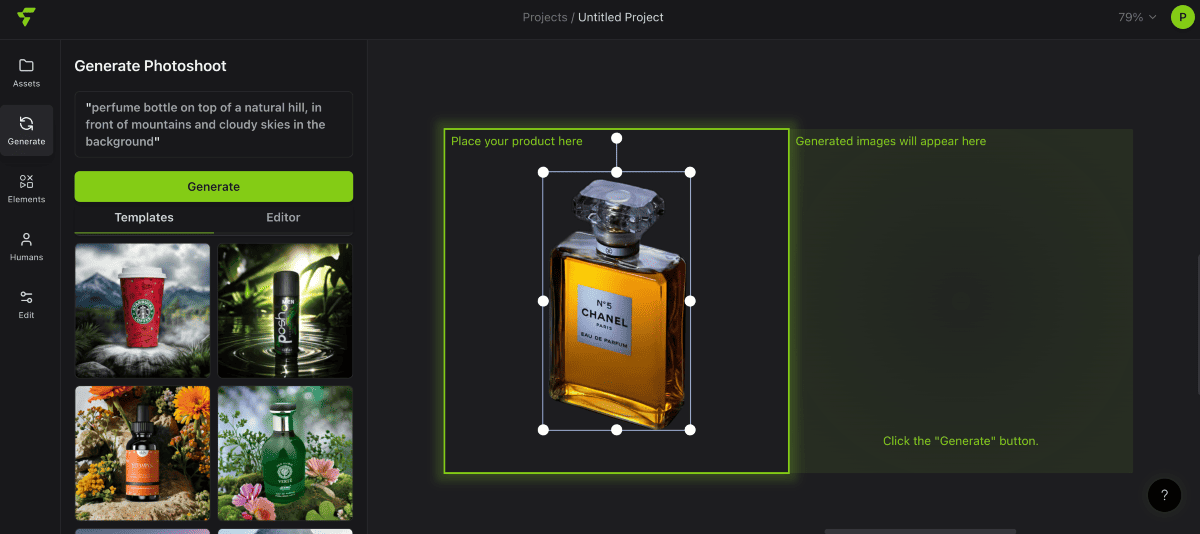Screen dimensions: 1200x534
Task: Open the Assets folder panel
Action: click(x=27, y=73)
